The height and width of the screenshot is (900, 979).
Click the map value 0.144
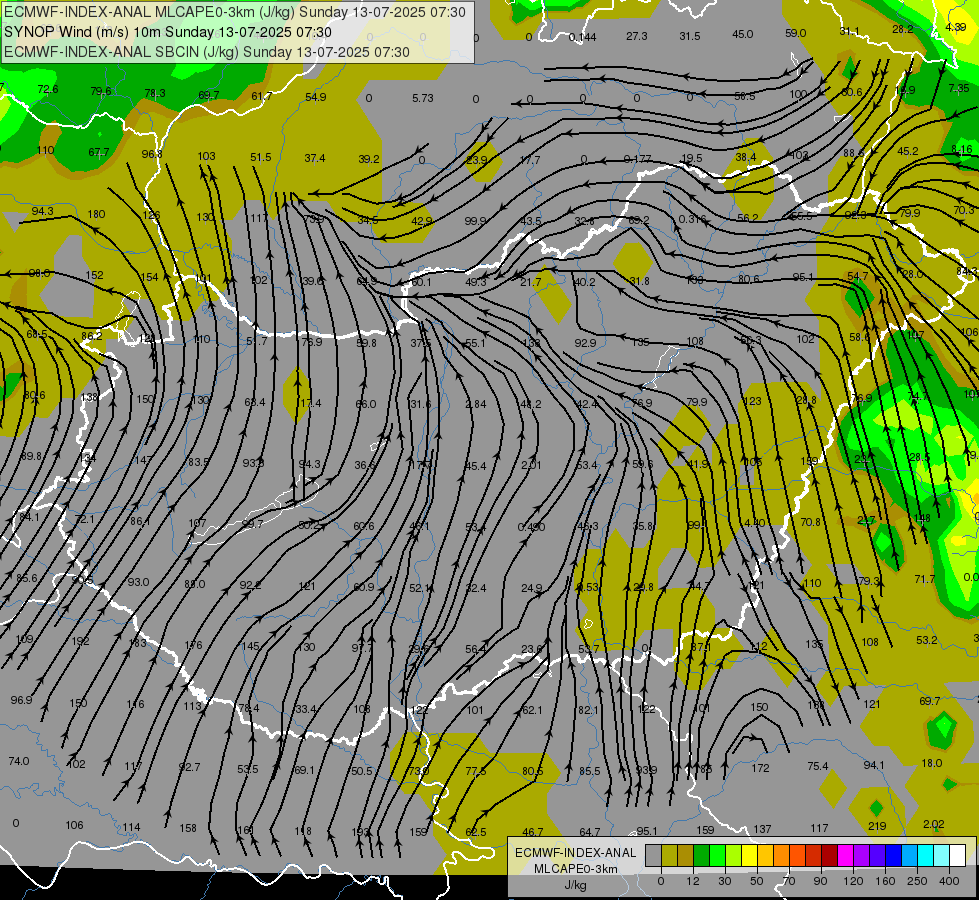pyautogui.click(x=583, y=37)
